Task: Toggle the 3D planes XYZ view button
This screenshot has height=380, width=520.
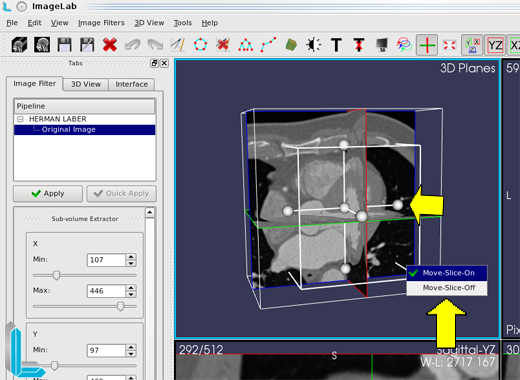Action: click(x=472, y=45)
